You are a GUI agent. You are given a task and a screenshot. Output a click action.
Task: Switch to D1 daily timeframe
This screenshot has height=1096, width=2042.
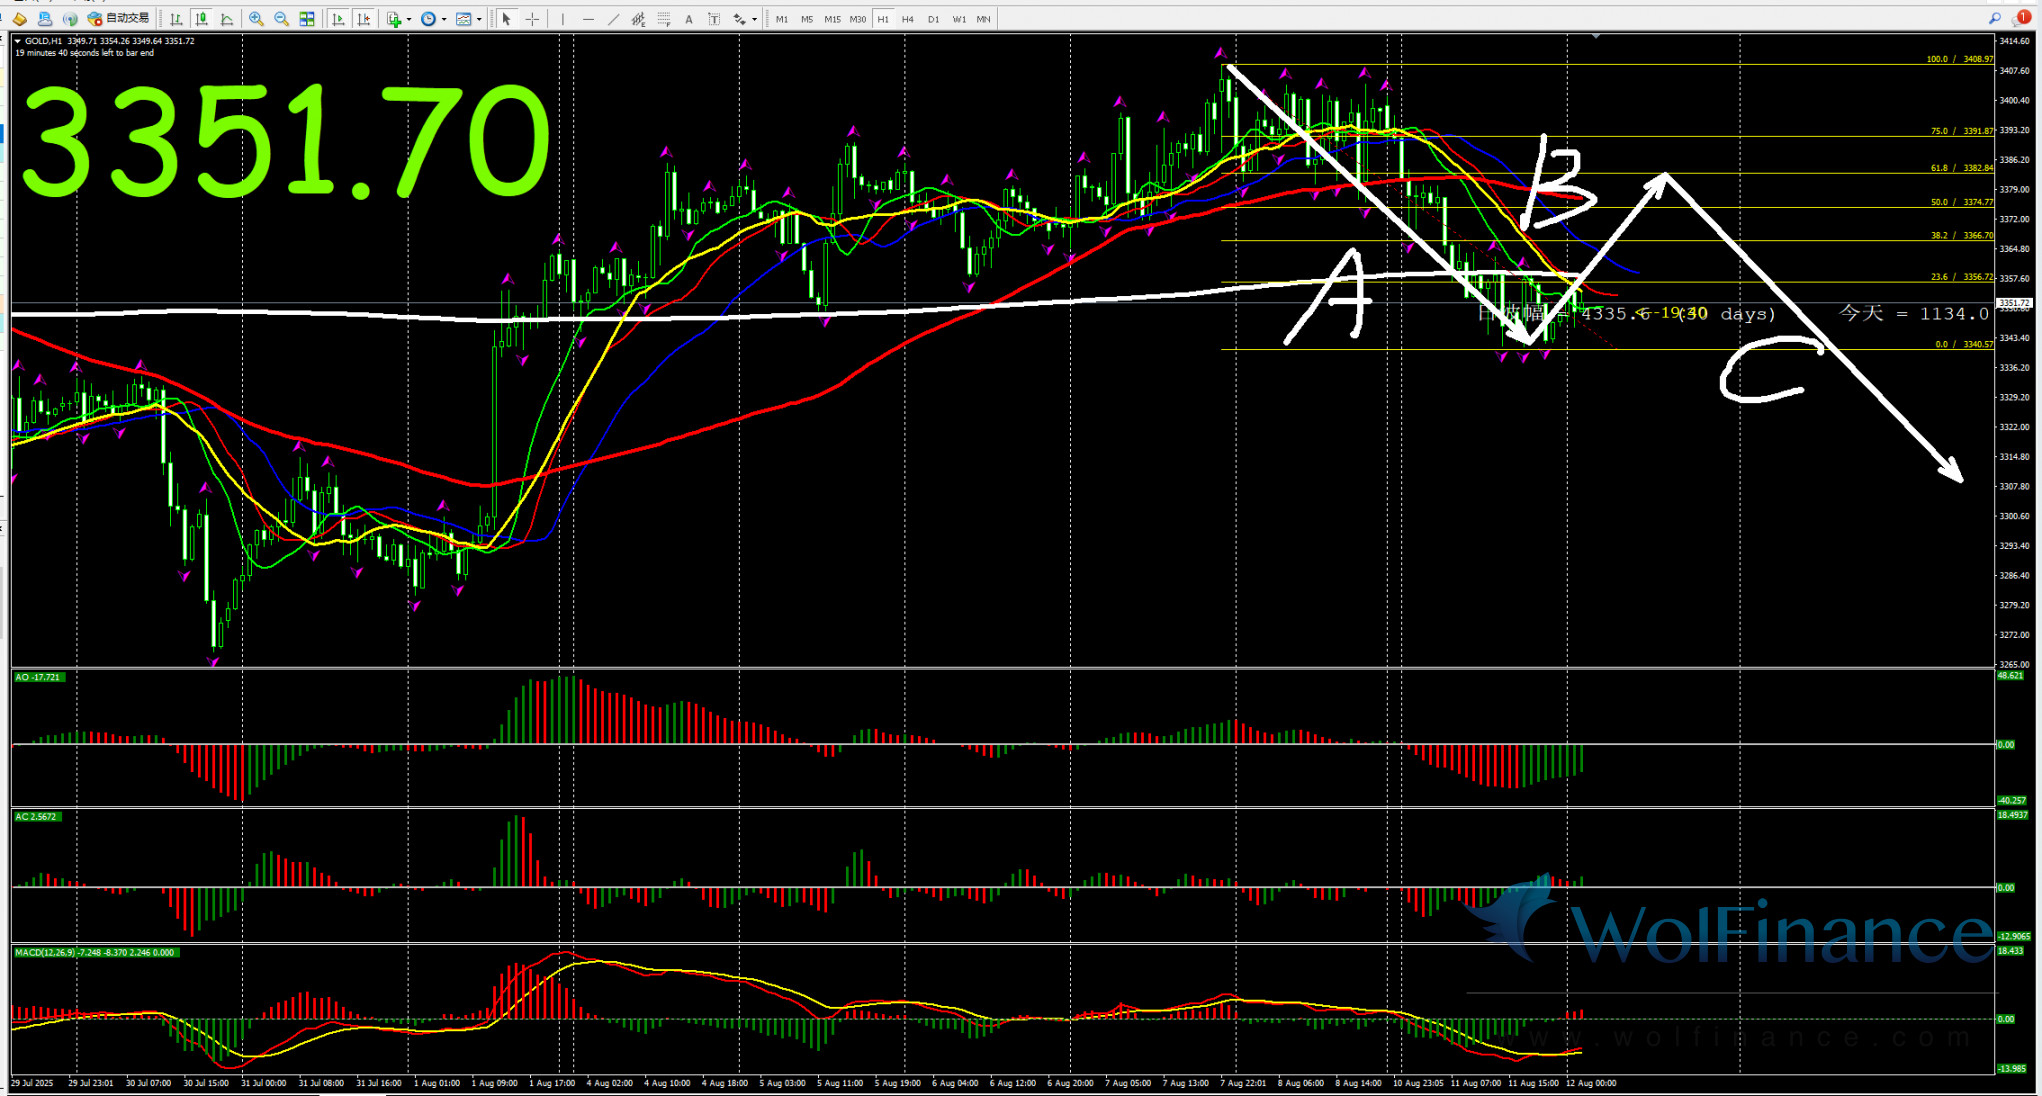[934, 19]
